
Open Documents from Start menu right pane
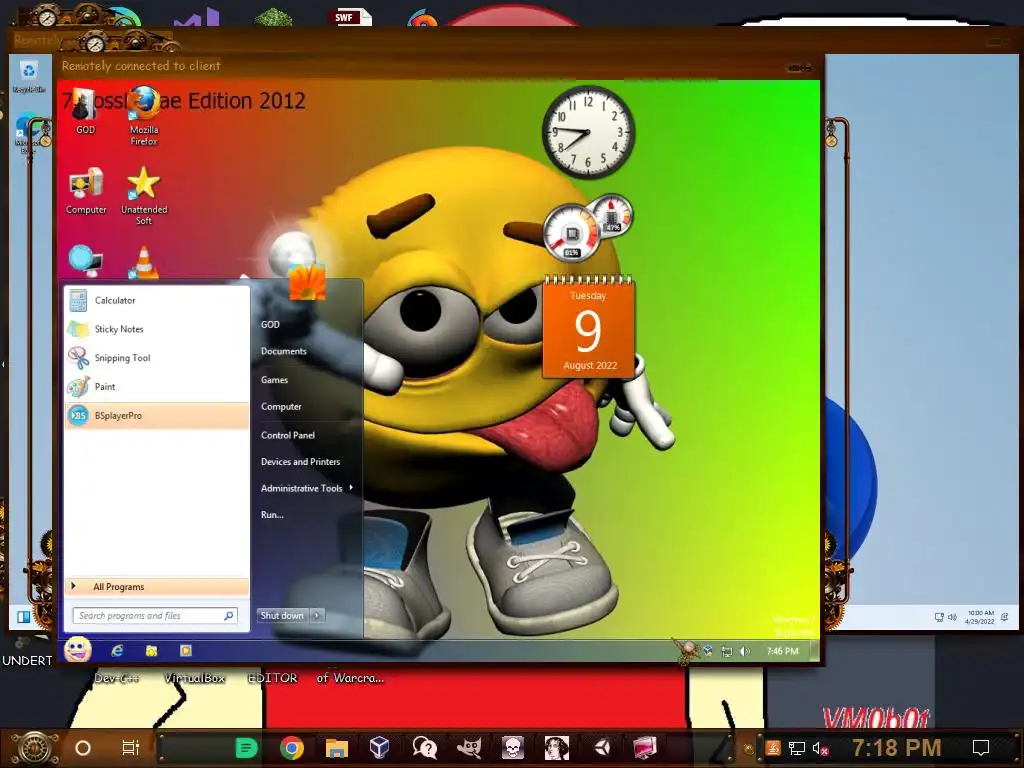(x=283, y=351)
